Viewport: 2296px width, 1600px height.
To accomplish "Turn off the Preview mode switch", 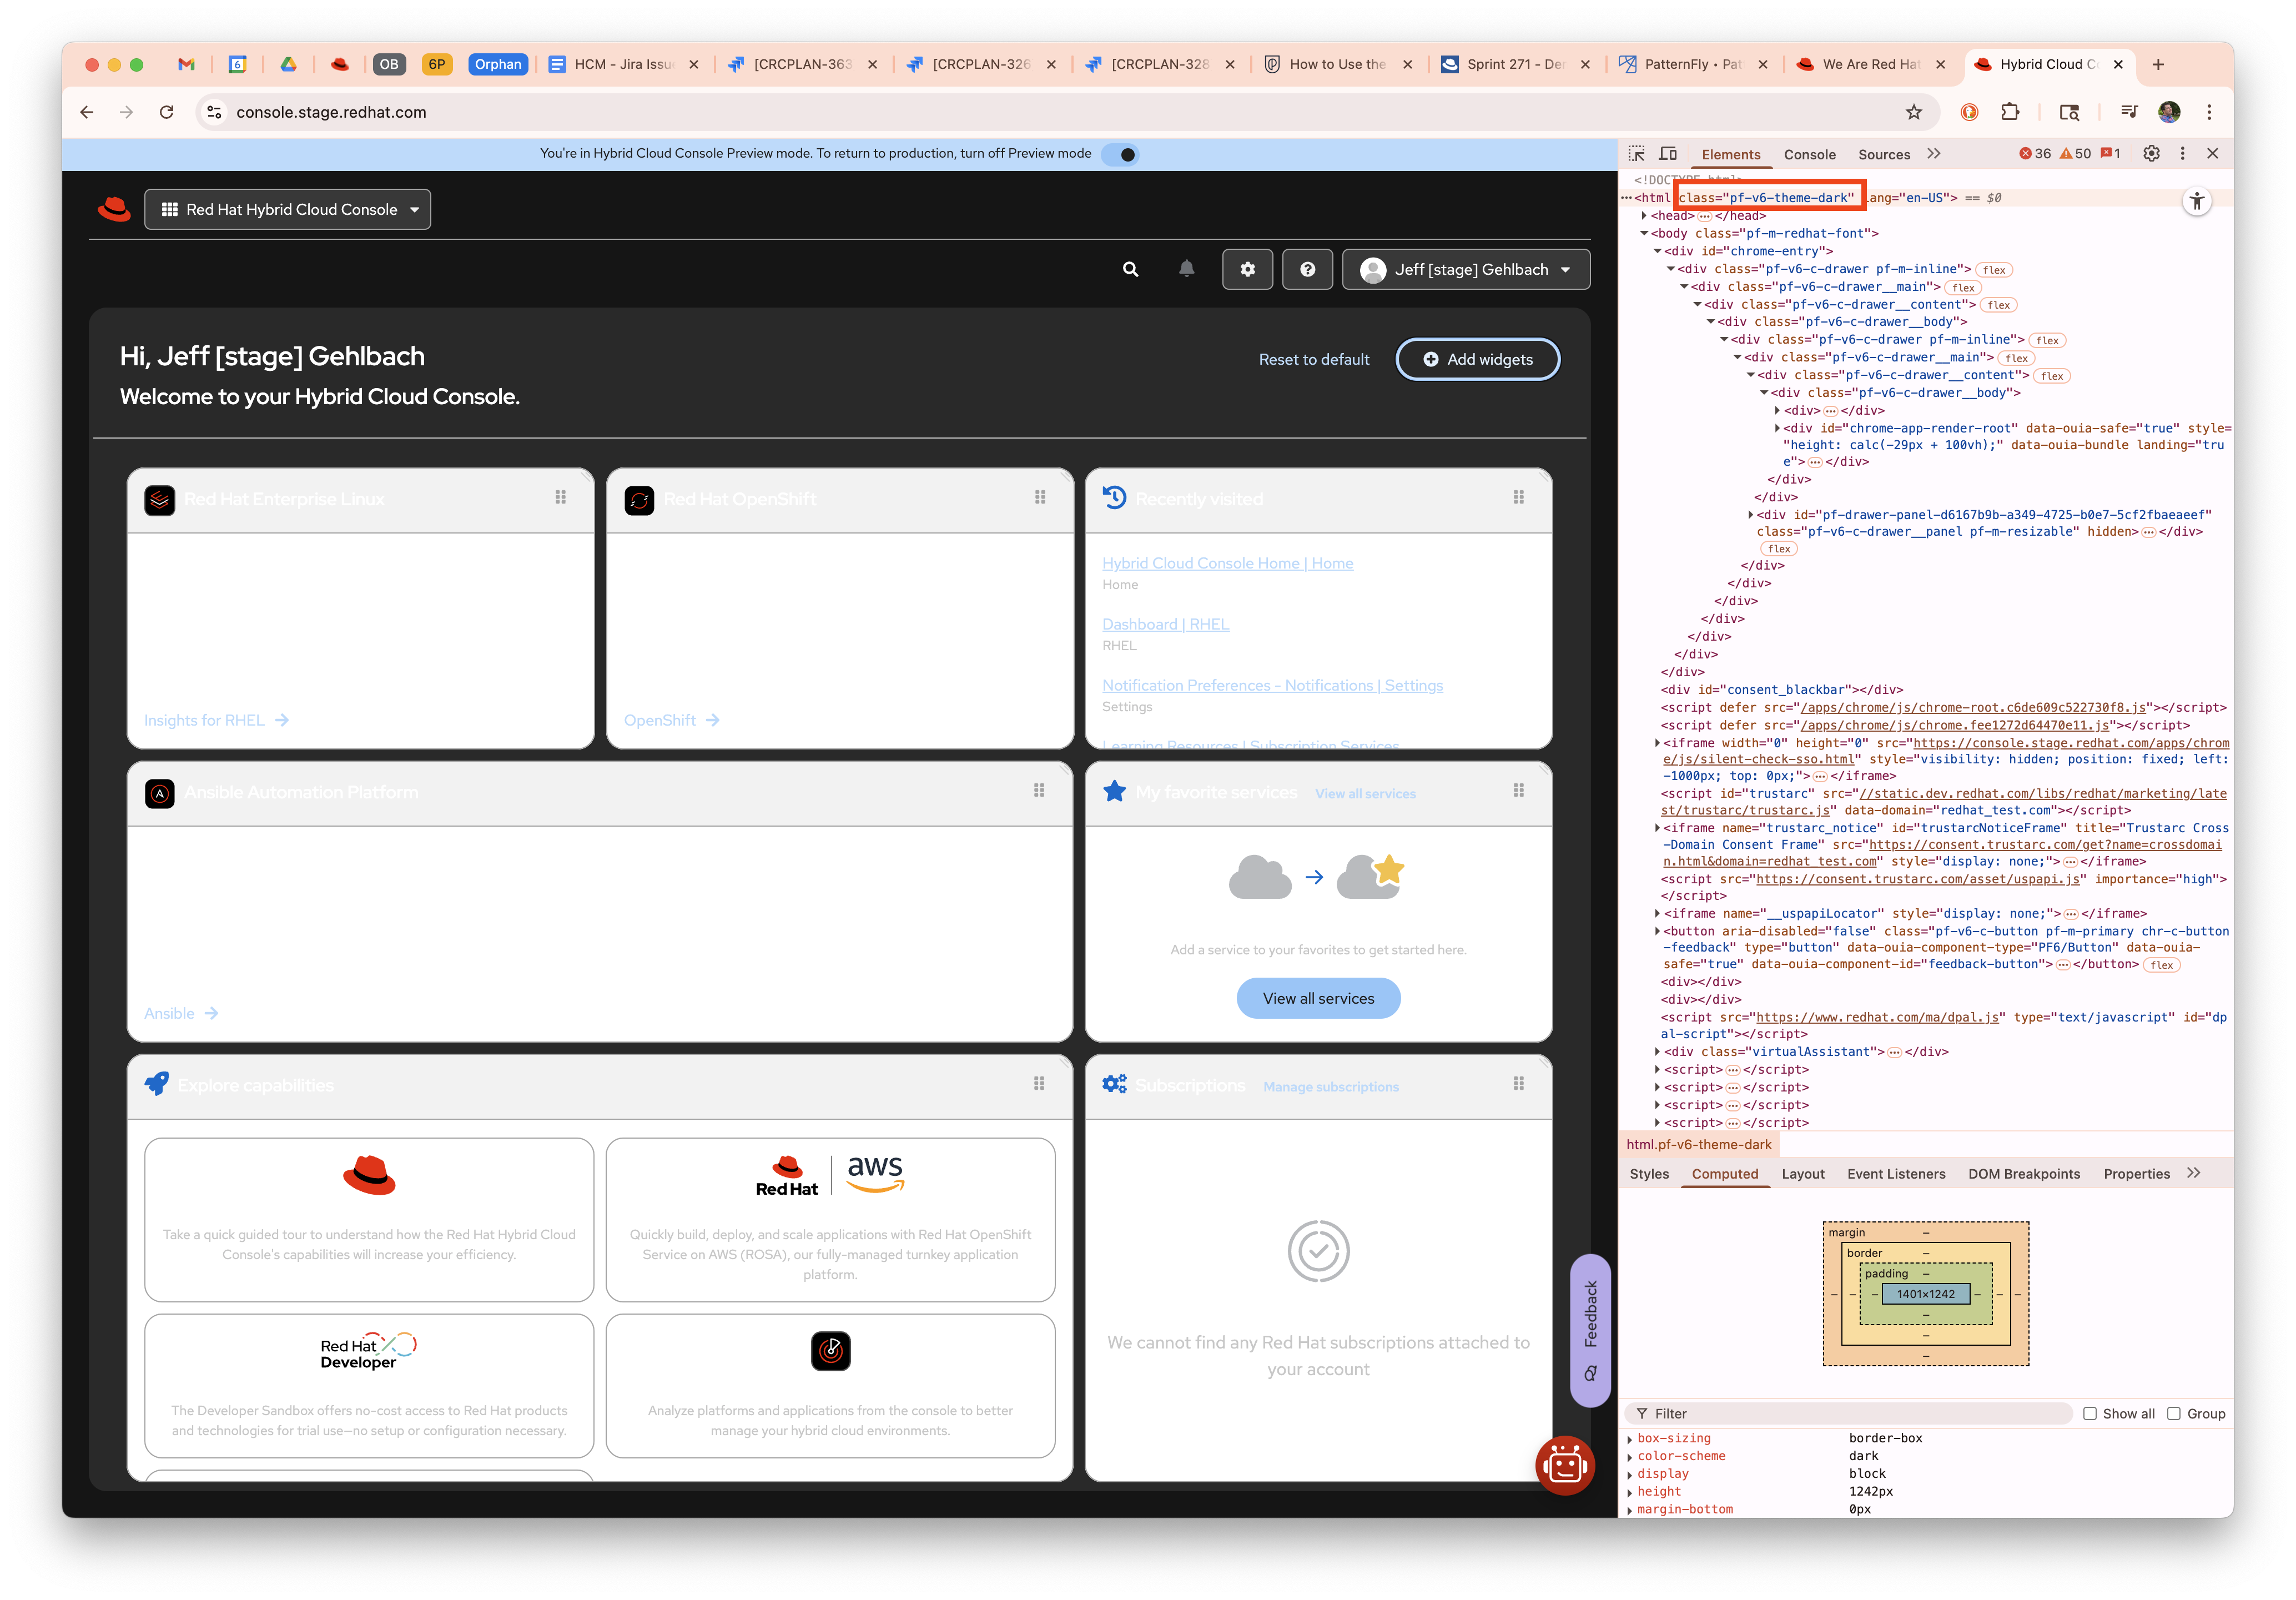I will pos(1121,154).
